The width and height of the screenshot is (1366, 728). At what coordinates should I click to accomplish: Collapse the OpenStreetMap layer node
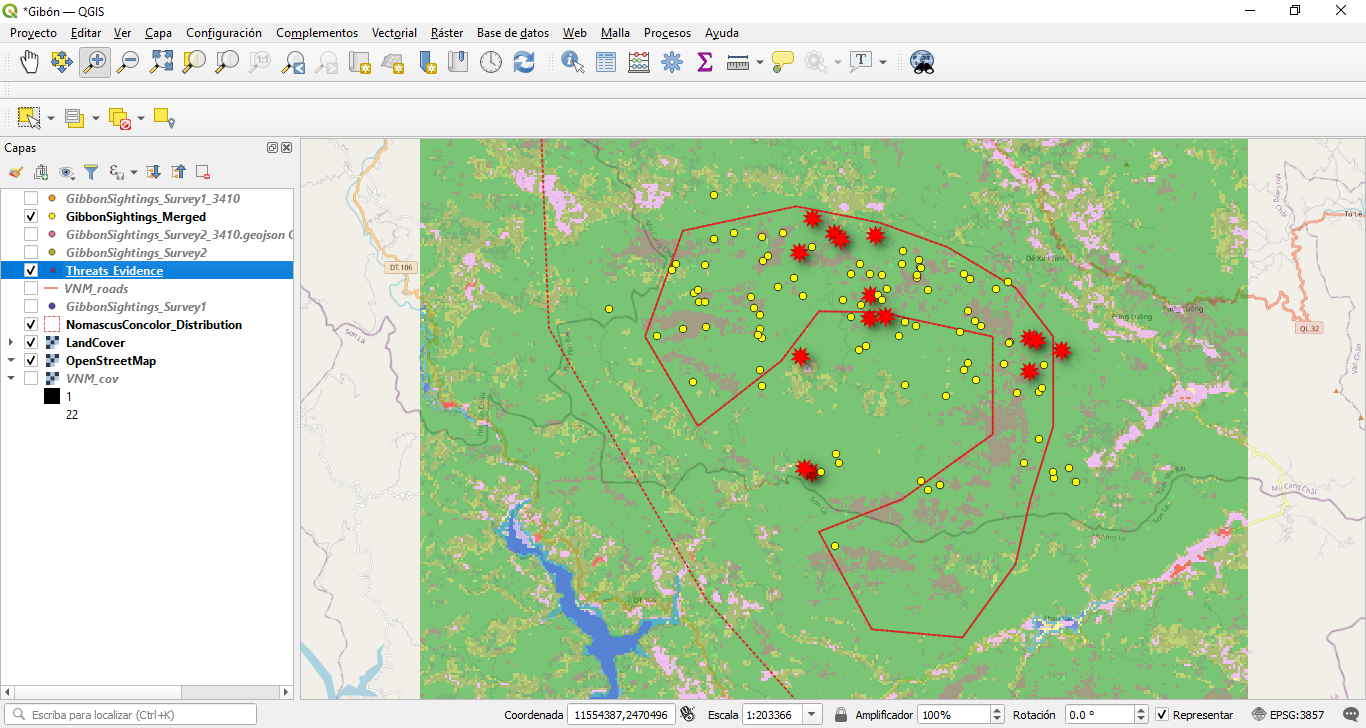(11, 361)
